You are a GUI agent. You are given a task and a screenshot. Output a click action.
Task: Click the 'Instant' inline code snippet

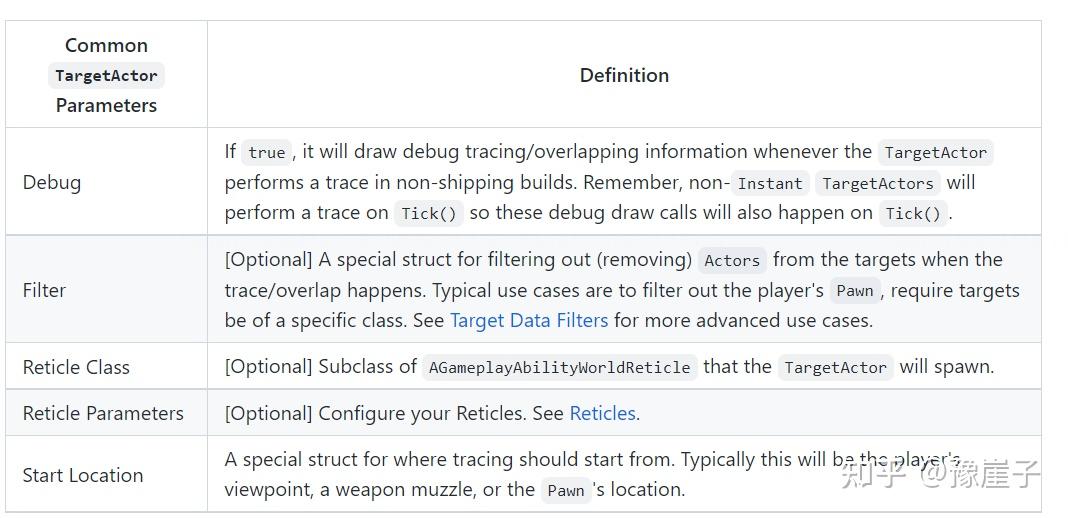[770, 184]
